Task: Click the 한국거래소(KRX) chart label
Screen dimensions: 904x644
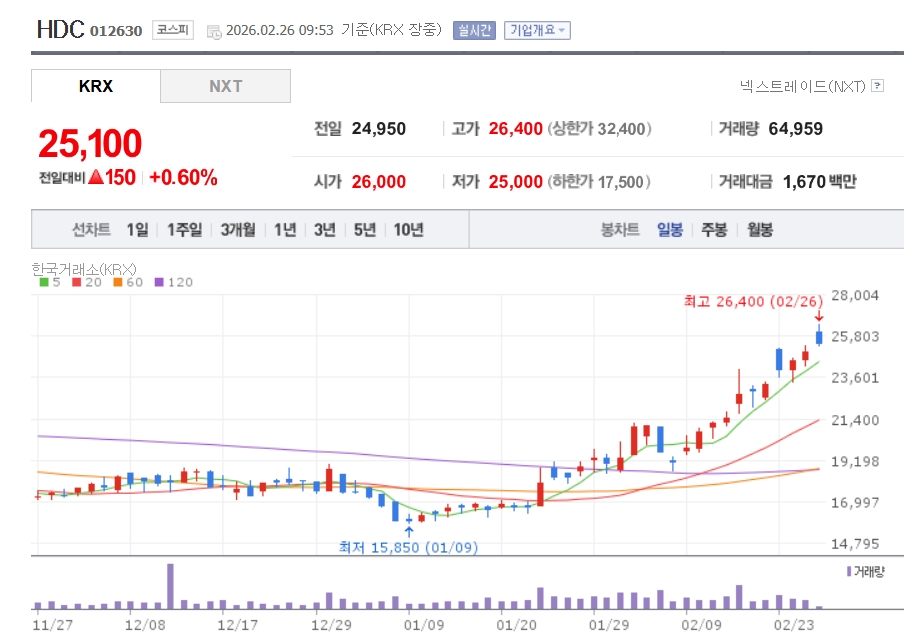Action: [x=84, y=269]
